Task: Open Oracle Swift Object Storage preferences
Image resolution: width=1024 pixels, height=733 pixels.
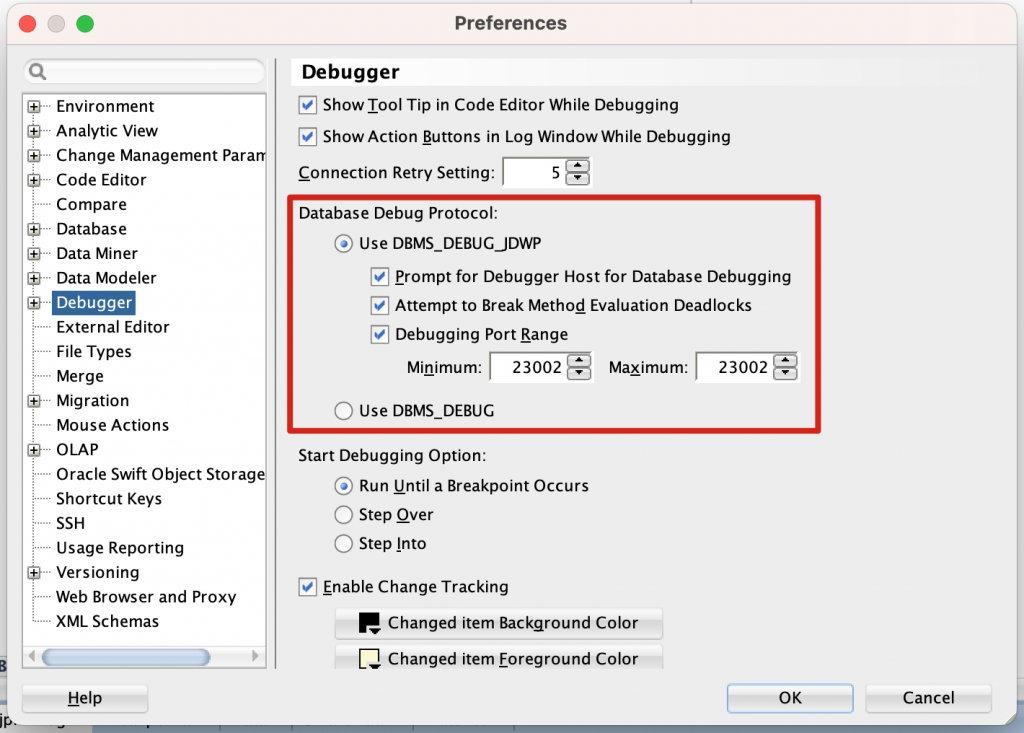Action: [160, 474]
